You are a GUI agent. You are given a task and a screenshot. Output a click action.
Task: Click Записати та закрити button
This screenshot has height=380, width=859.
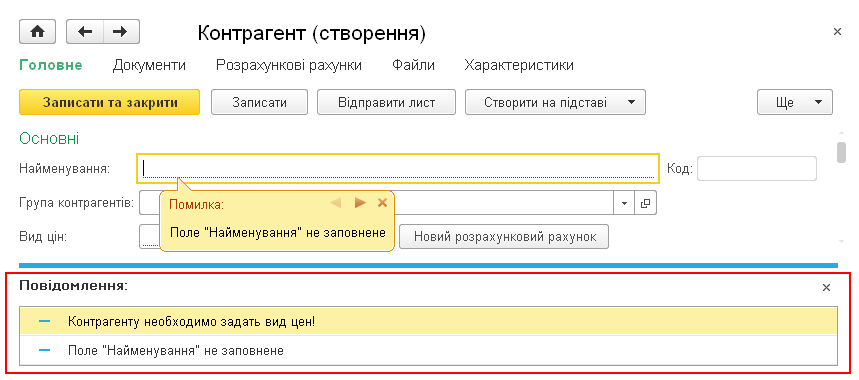[x=110, y=102]
